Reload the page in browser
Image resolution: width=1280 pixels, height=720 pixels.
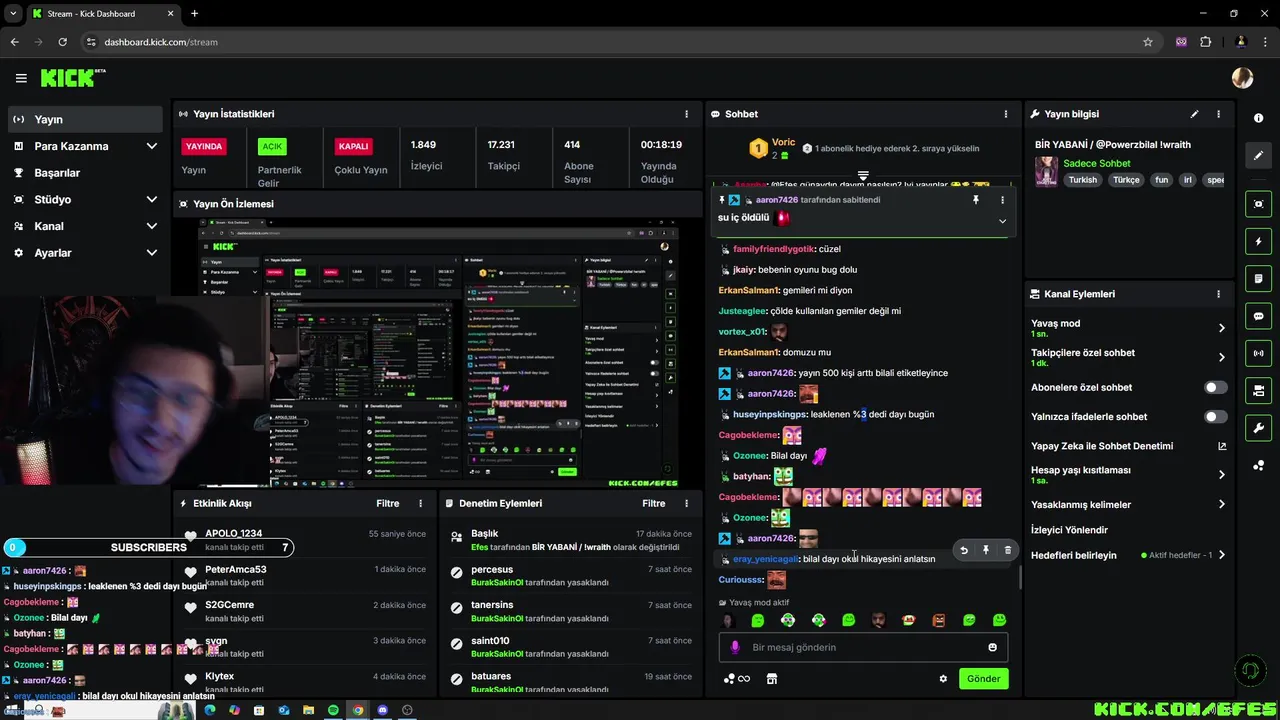[62, 42]
